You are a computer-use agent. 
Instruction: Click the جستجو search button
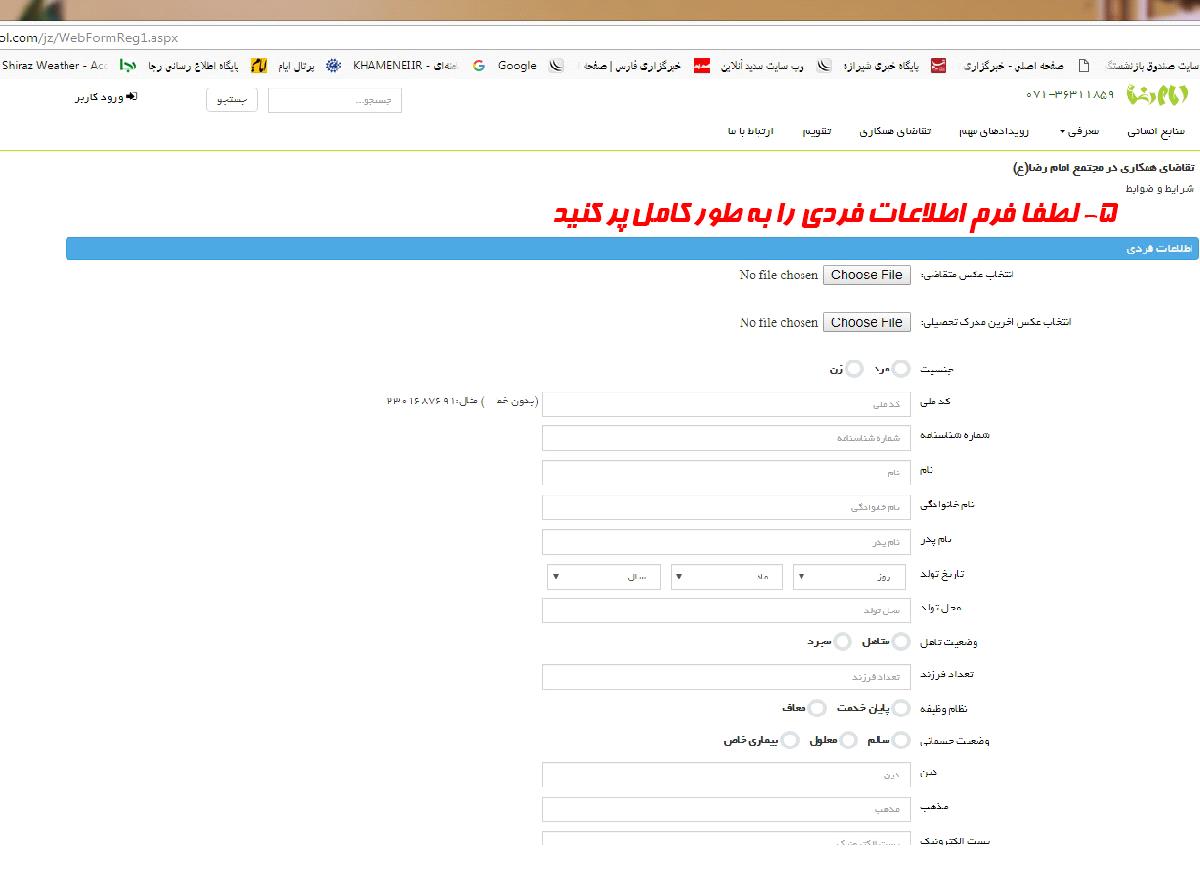tap(232, 99)
